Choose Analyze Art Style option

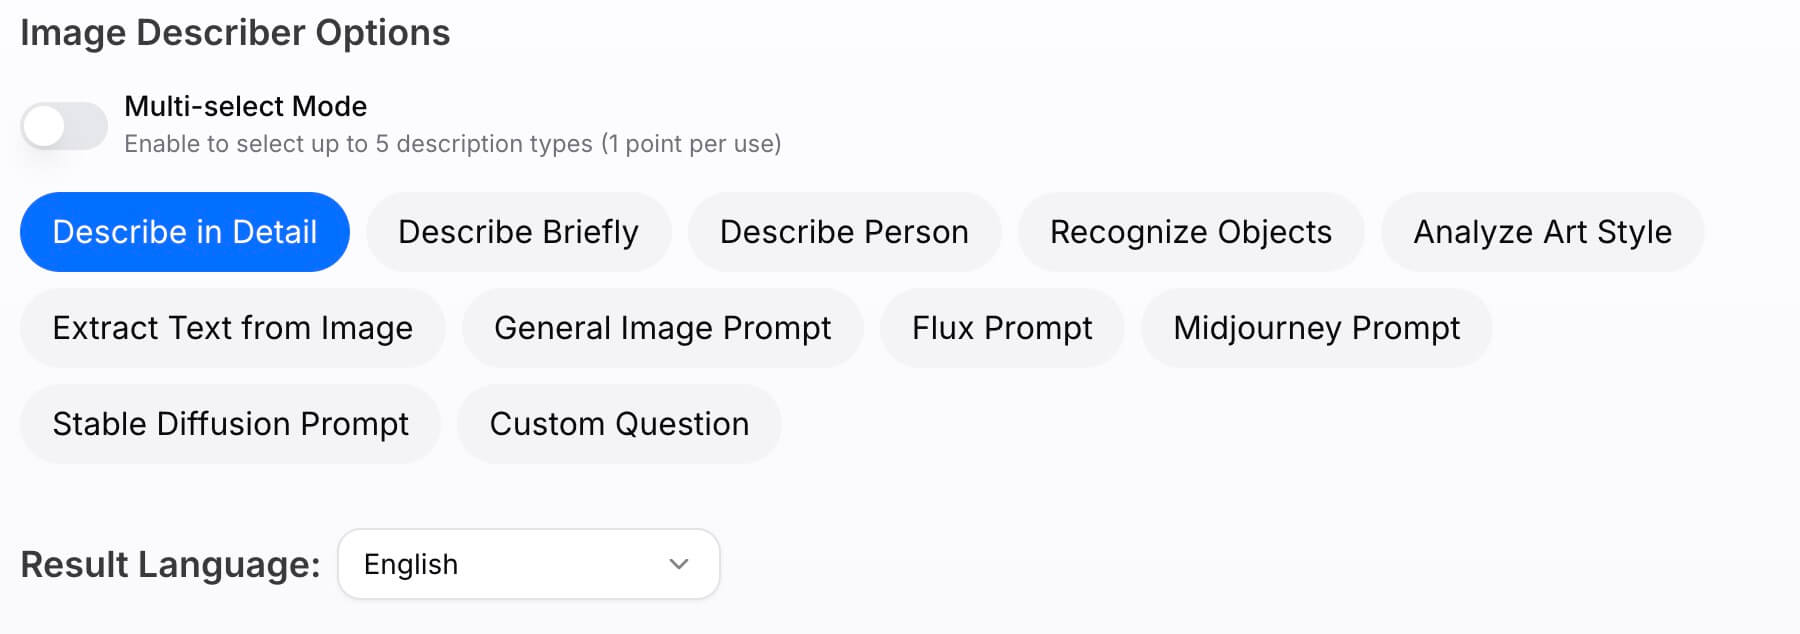click(x=1542, y=232)
